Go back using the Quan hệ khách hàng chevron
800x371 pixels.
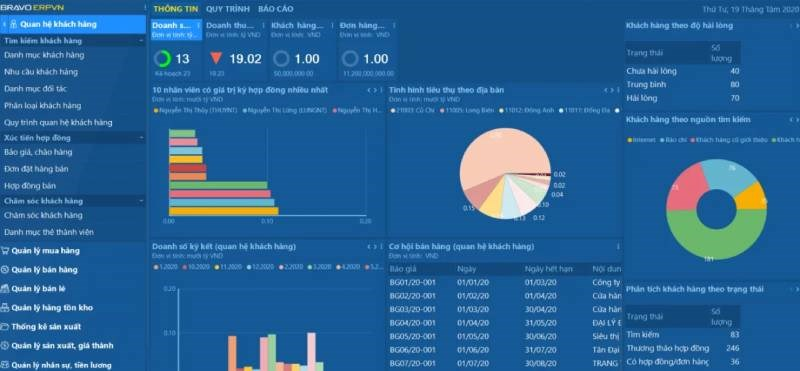tap(4, 24)
